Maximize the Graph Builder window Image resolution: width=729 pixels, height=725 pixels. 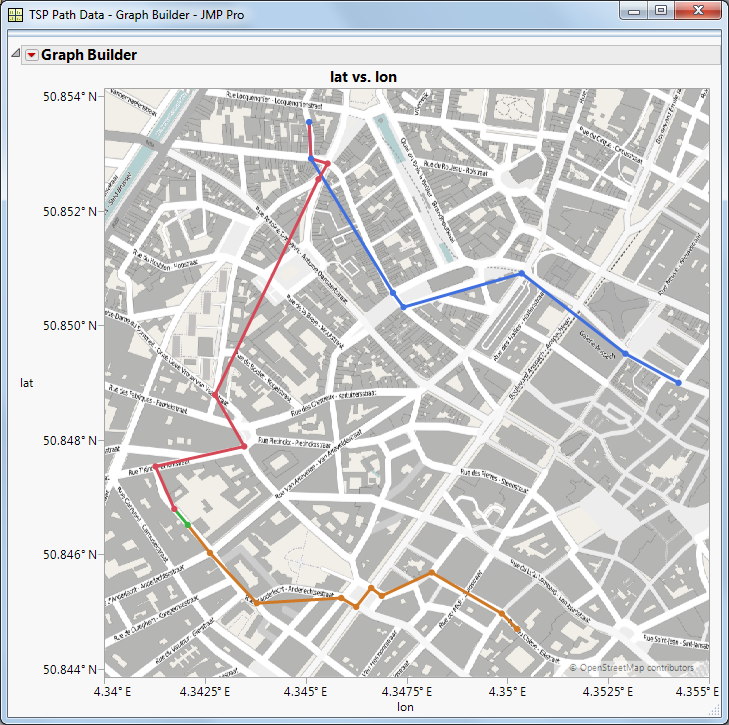[x=661, y=11]
